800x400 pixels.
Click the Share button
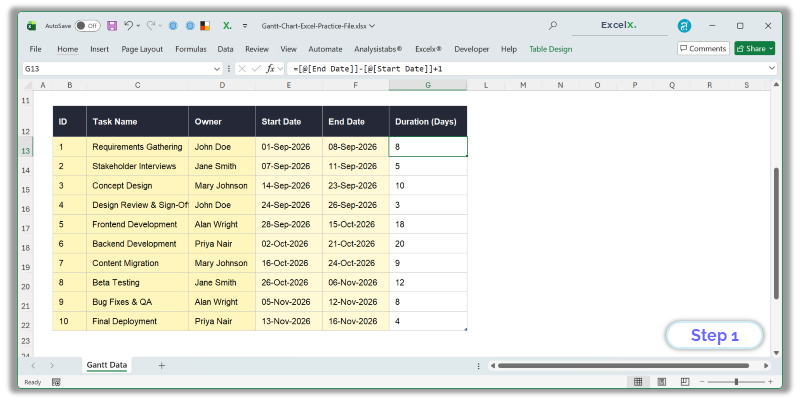click(755, 48)
